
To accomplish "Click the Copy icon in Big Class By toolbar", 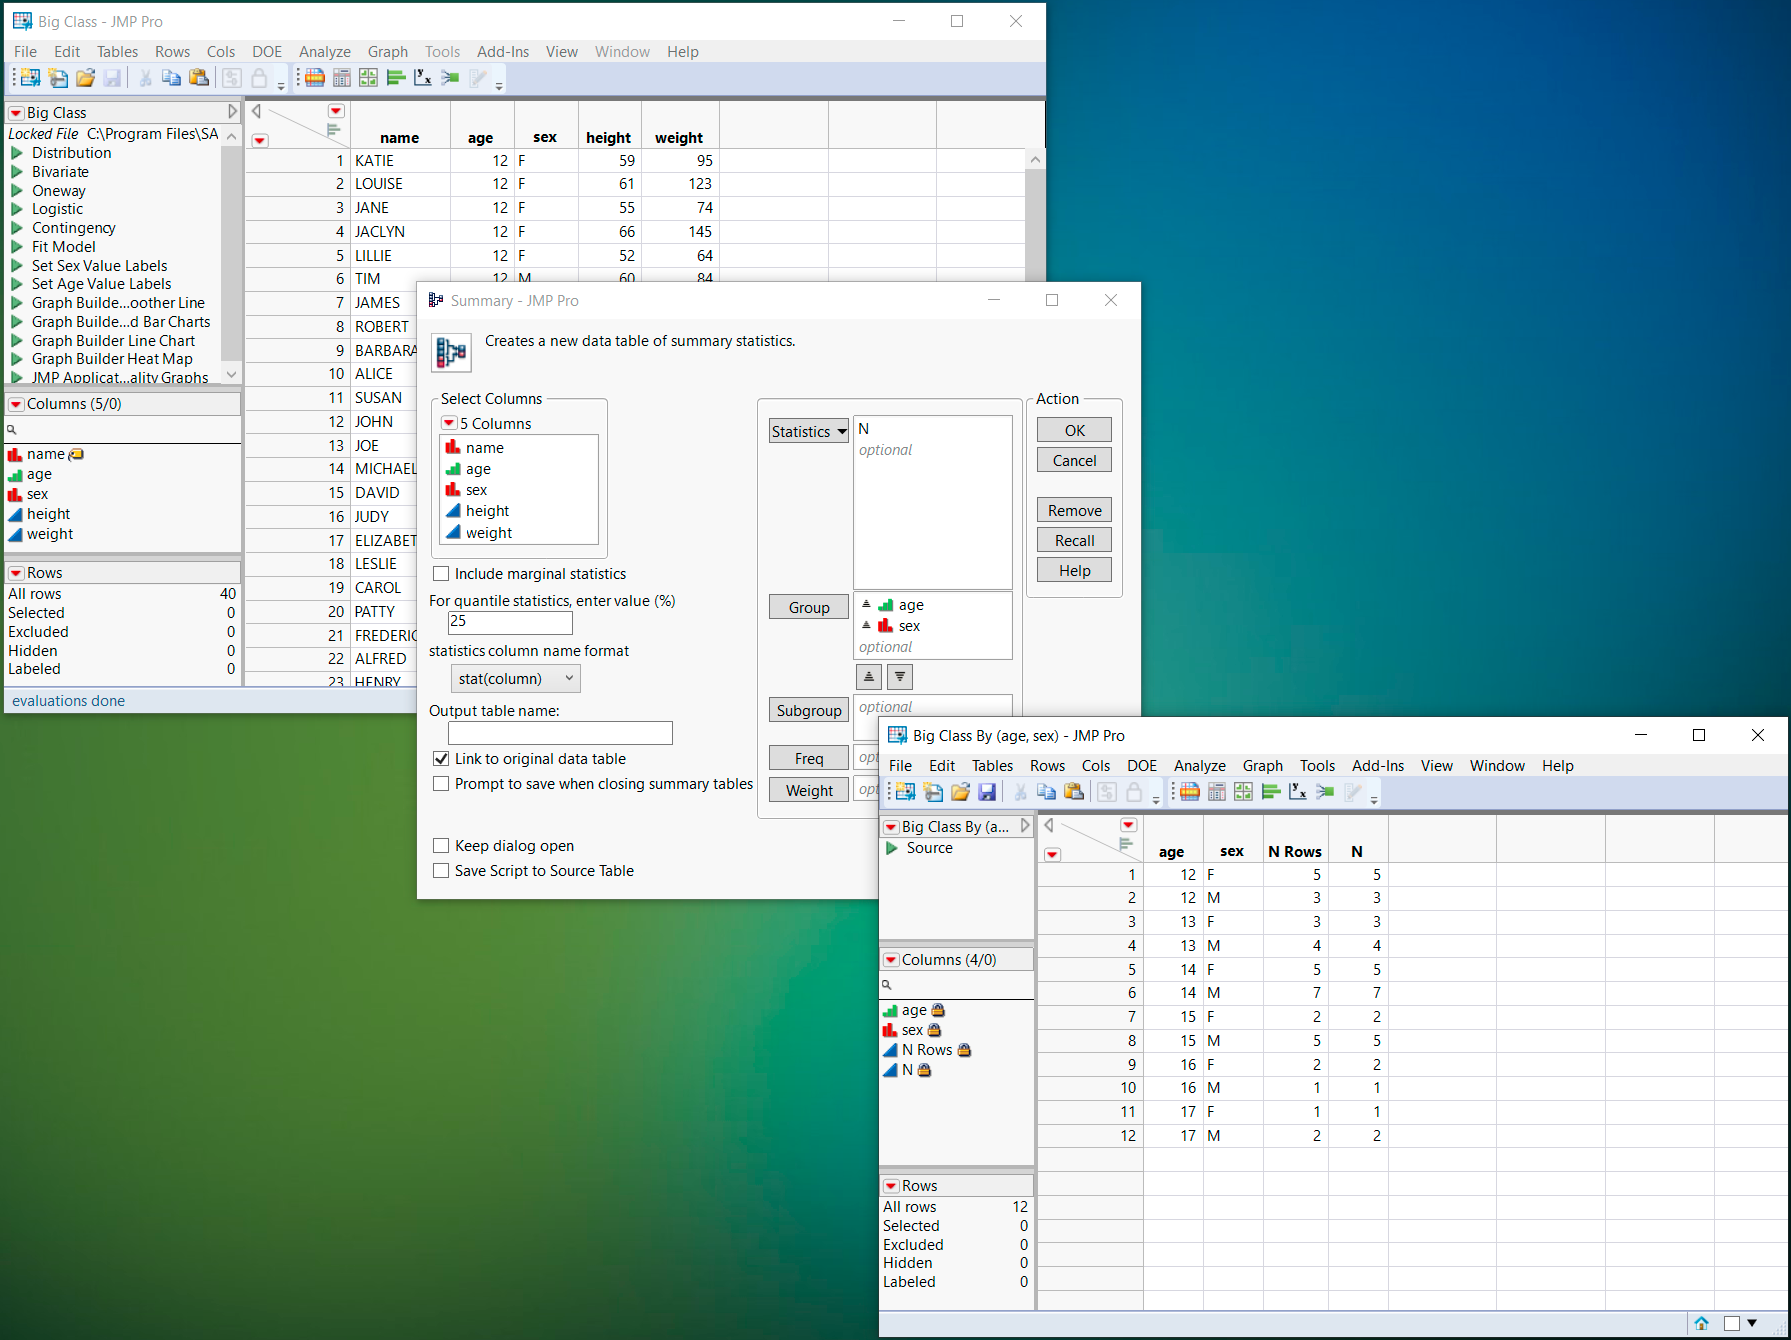I will pos(1046,792).
